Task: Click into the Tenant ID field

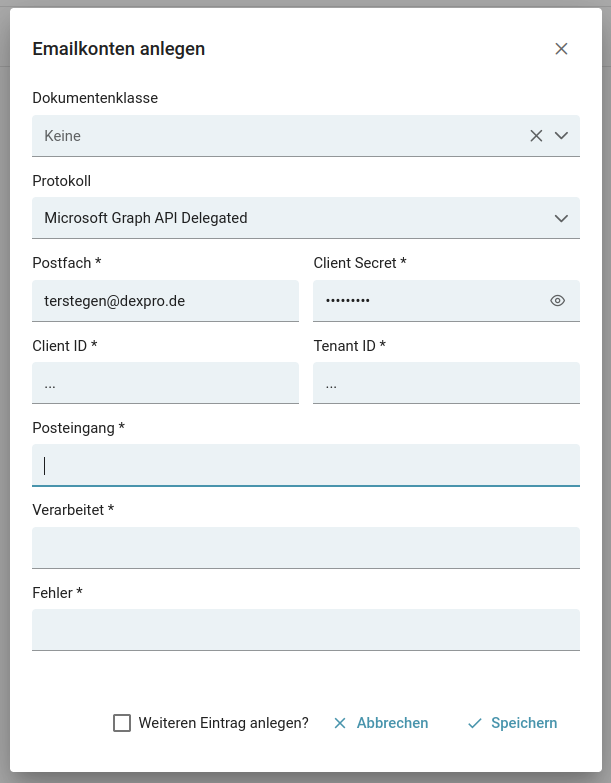Action: [446, 383]
